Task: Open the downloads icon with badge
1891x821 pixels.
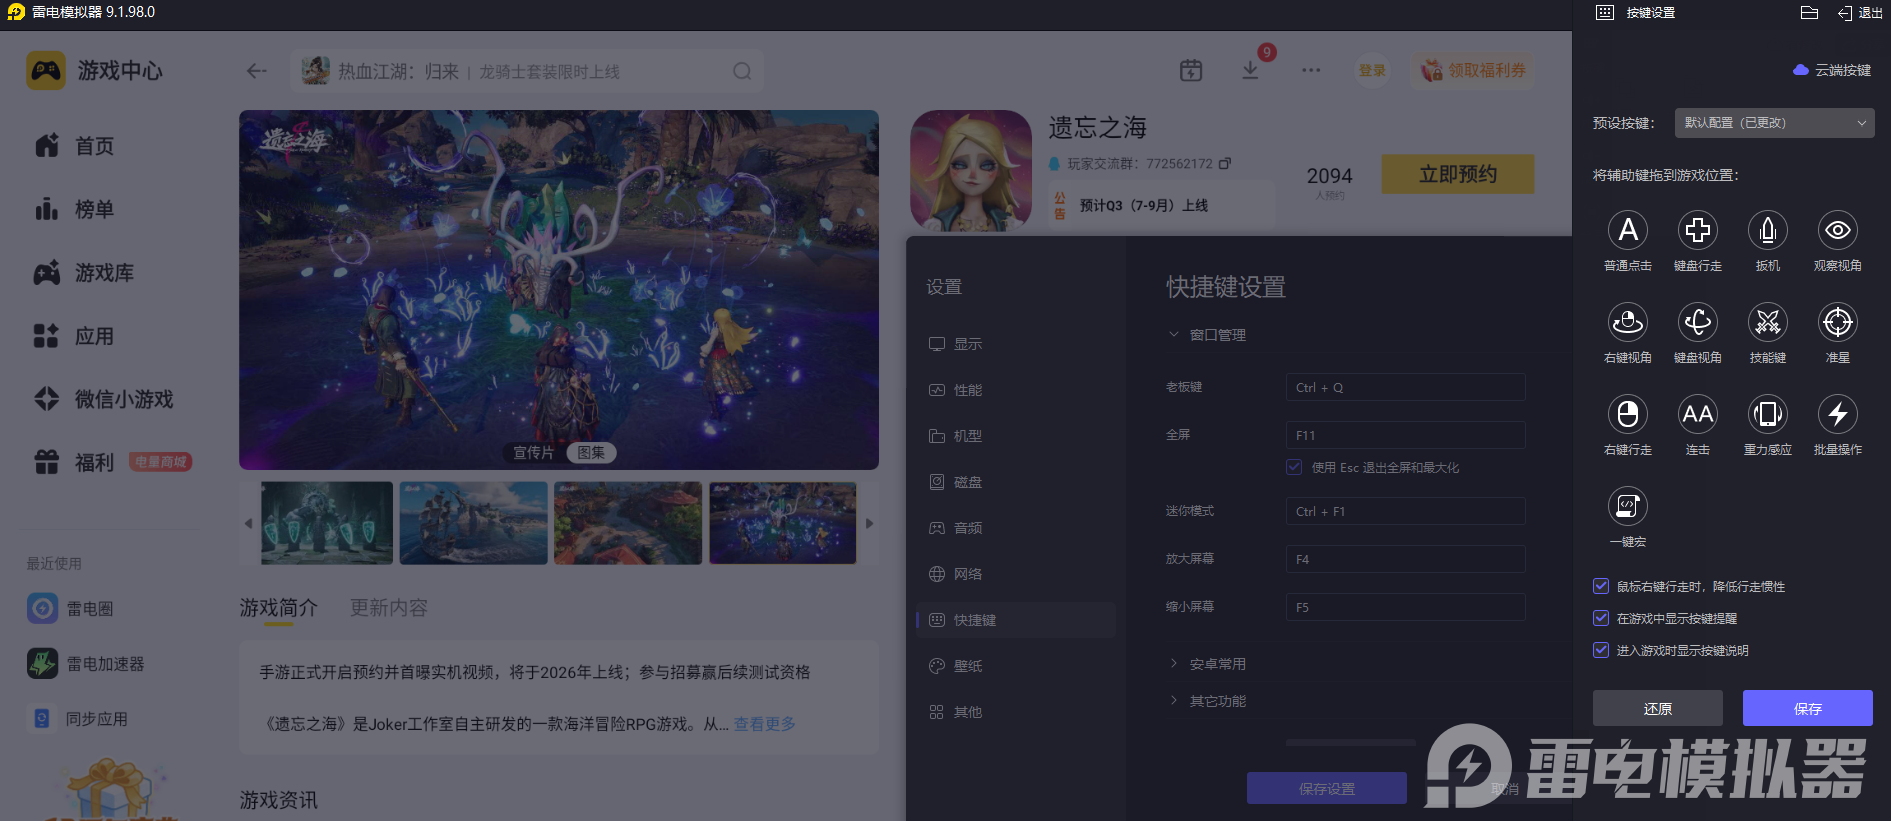Action: [1250, 70]
